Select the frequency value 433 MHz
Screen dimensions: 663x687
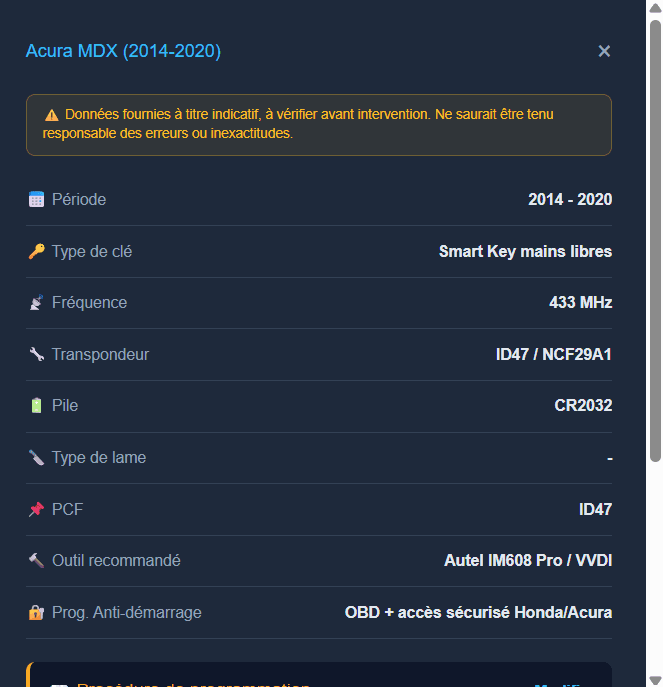(580, 302)
